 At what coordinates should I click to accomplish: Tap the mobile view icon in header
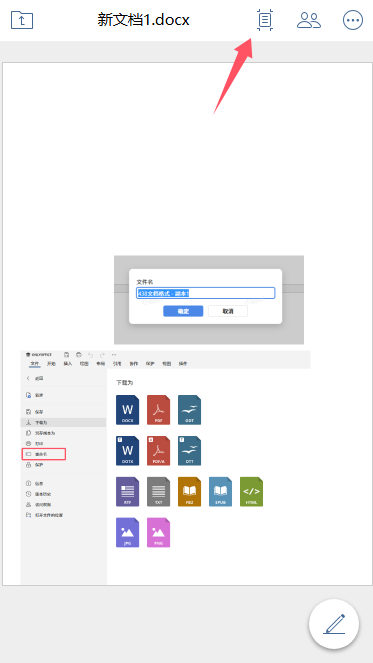(x=265, y=20)
